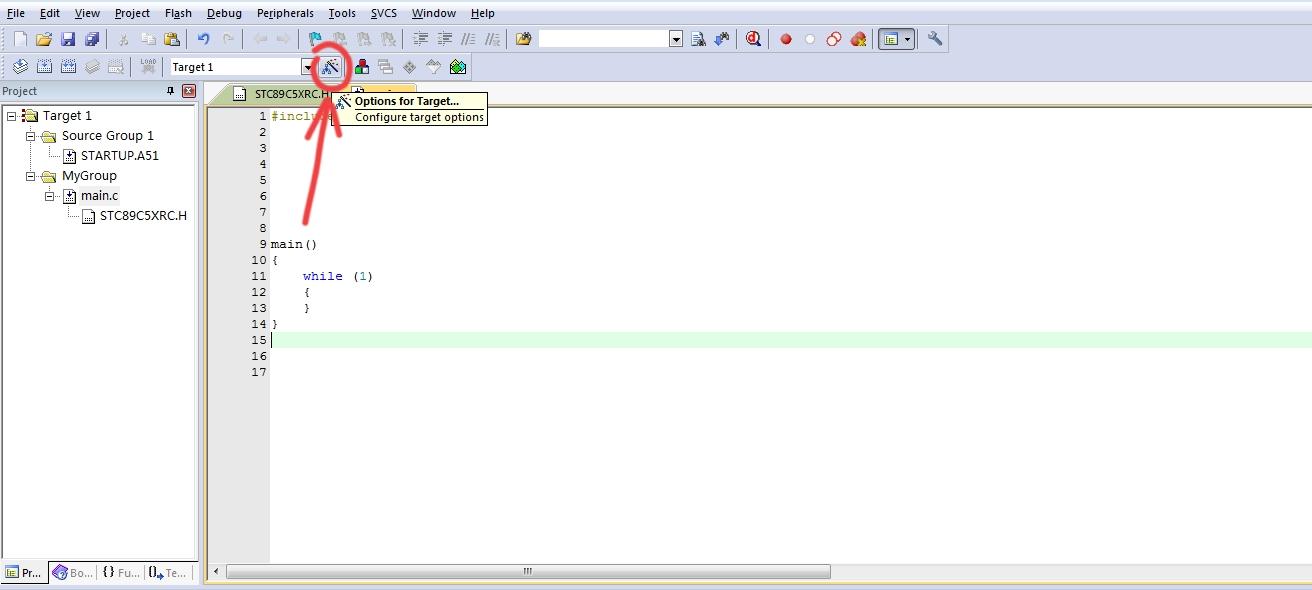The width and height of the screenshot is (1312, 590).
Task: Pin the Project panel with the pushpin
Action: coord(170,91)
